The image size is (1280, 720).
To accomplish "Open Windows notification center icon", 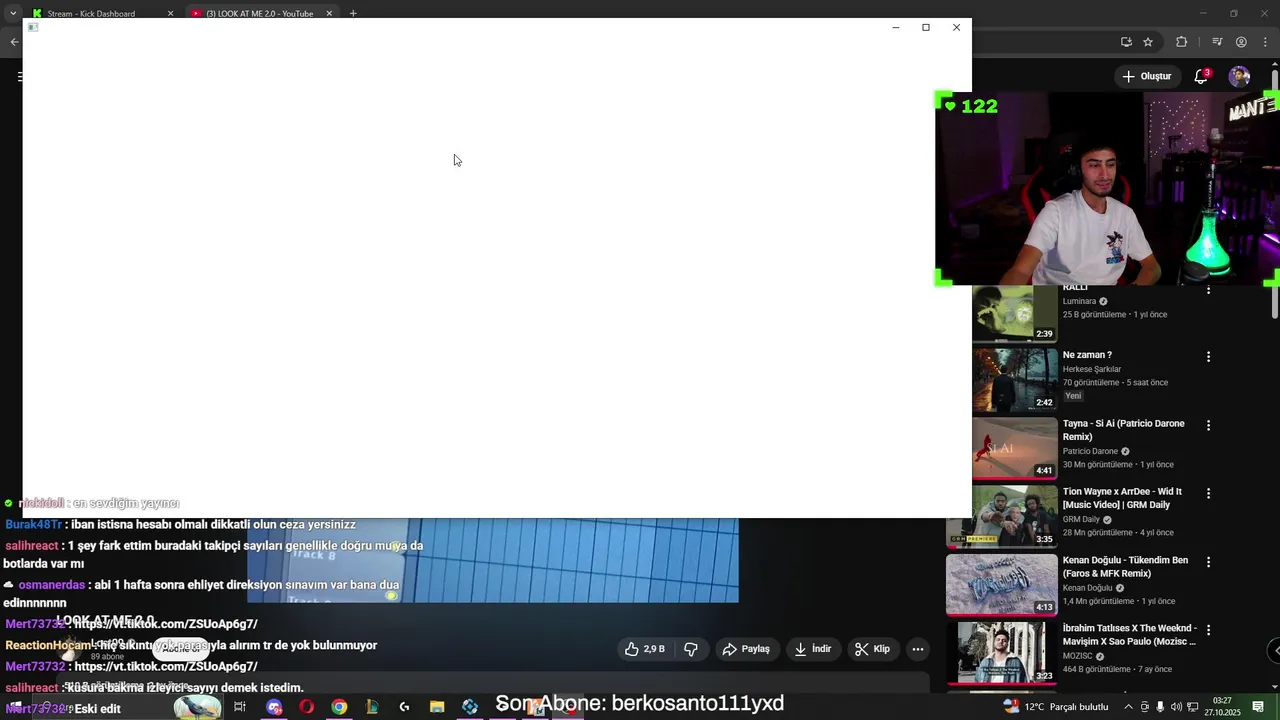I will (x=1258, y=707).
